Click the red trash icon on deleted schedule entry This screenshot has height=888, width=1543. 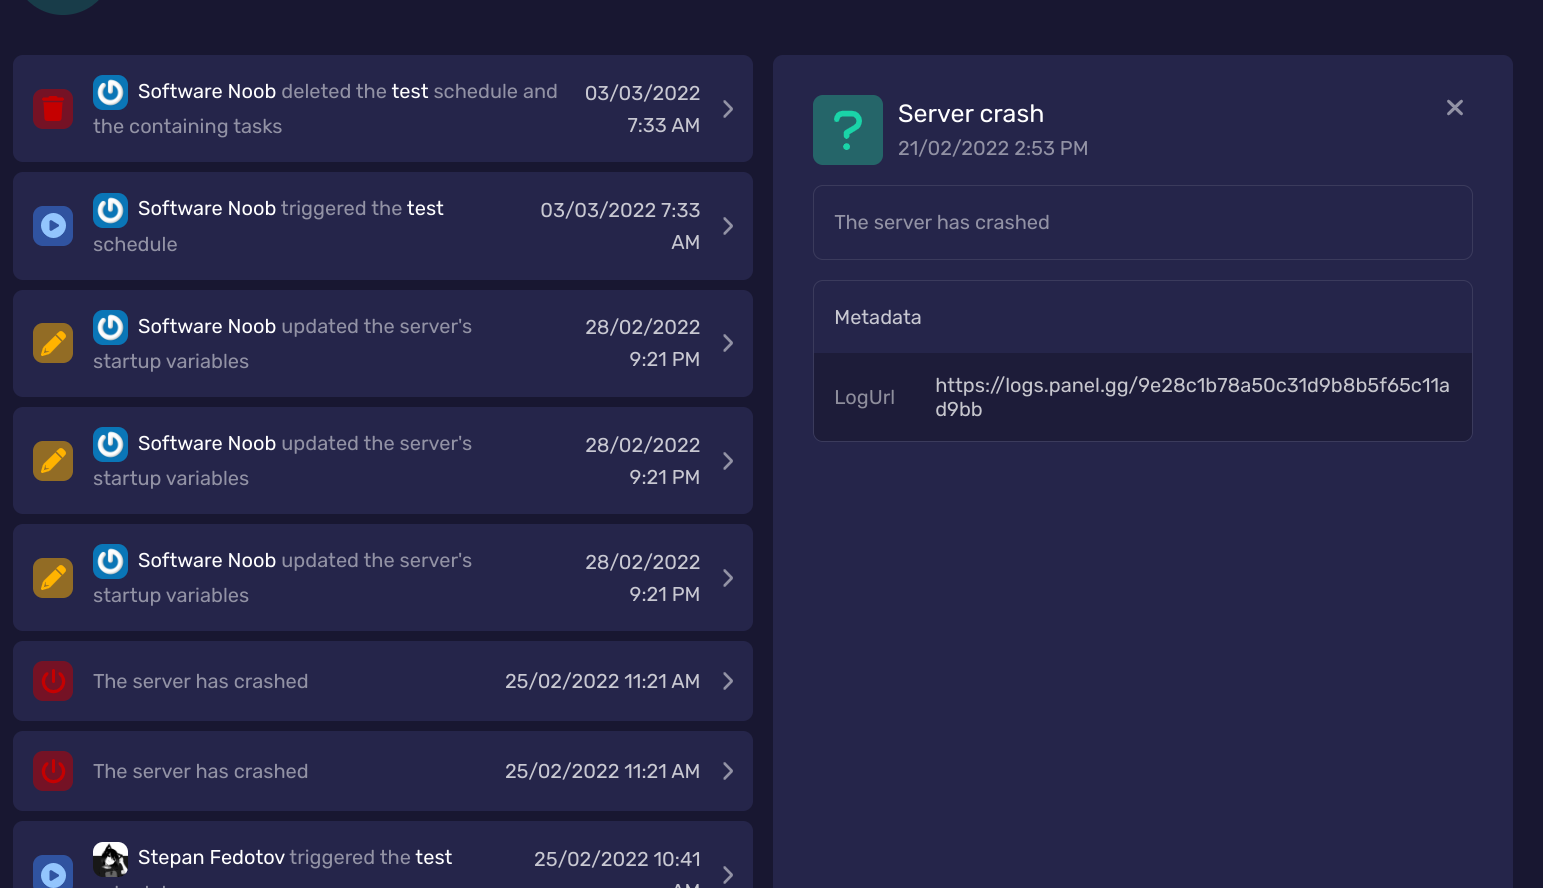pyautogui.click(x=53, y=109)
